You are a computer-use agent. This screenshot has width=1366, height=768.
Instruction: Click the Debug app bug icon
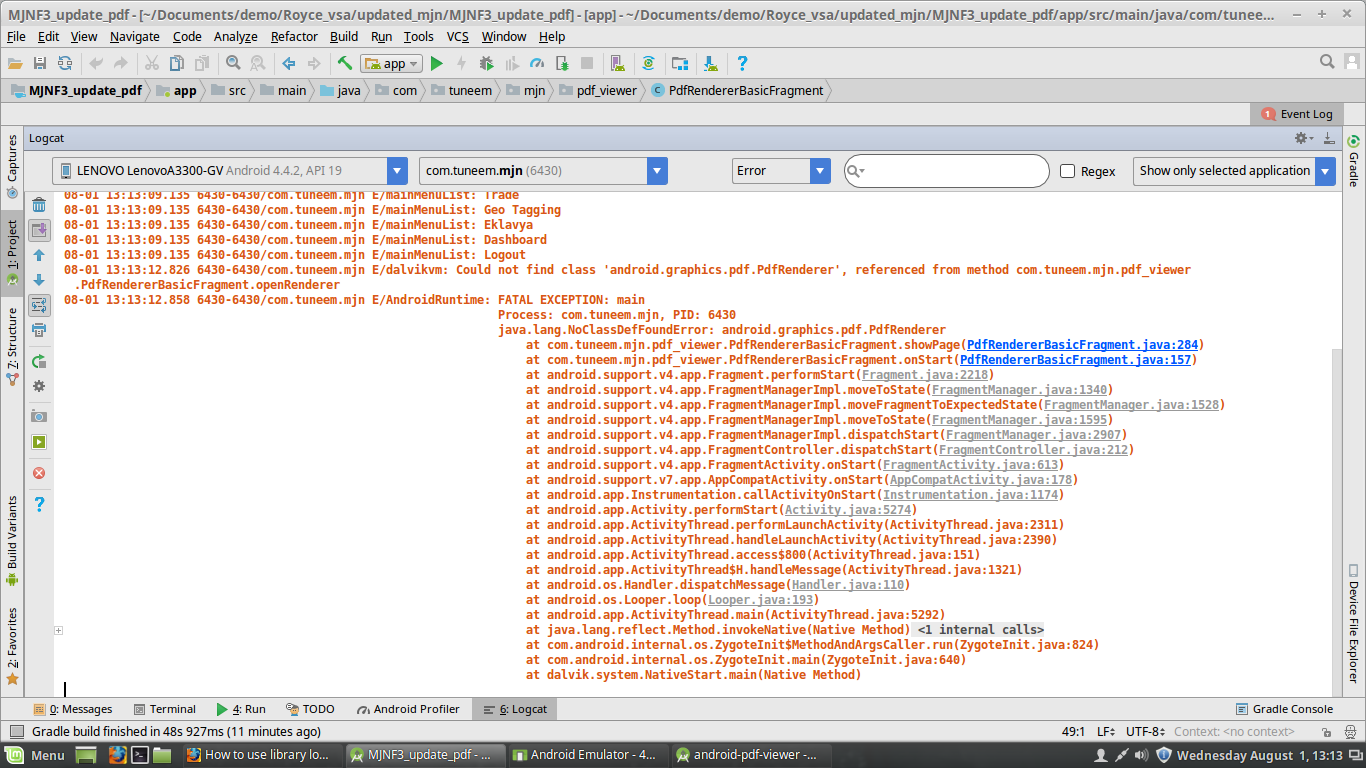[x=486, y=63]
